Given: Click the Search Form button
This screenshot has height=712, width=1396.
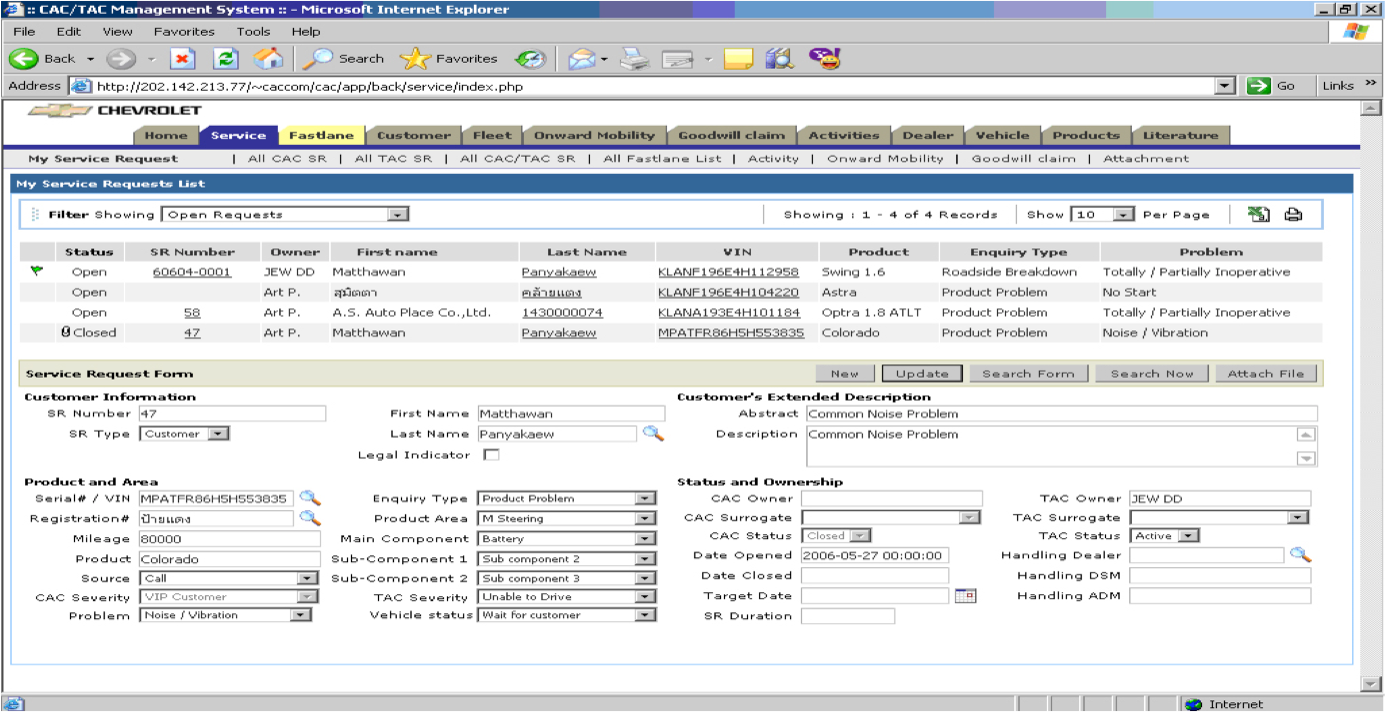Looking at the screenshot, I should (1027, 373).
